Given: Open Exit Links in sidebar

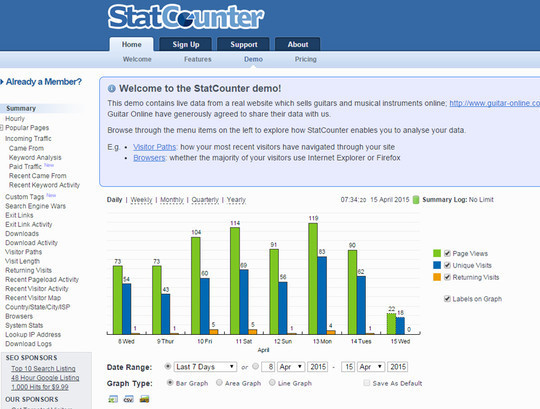Looking at the screenshot, I should click(x=19, y=216).
